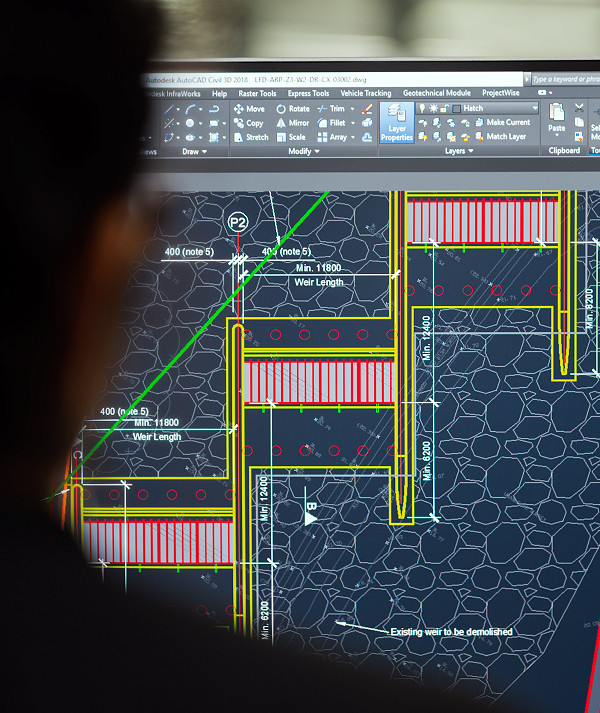This screenshot has width=600, height=713.
Task: Open the ribbon display options after ProjectWise
Action: coord(545,92)
